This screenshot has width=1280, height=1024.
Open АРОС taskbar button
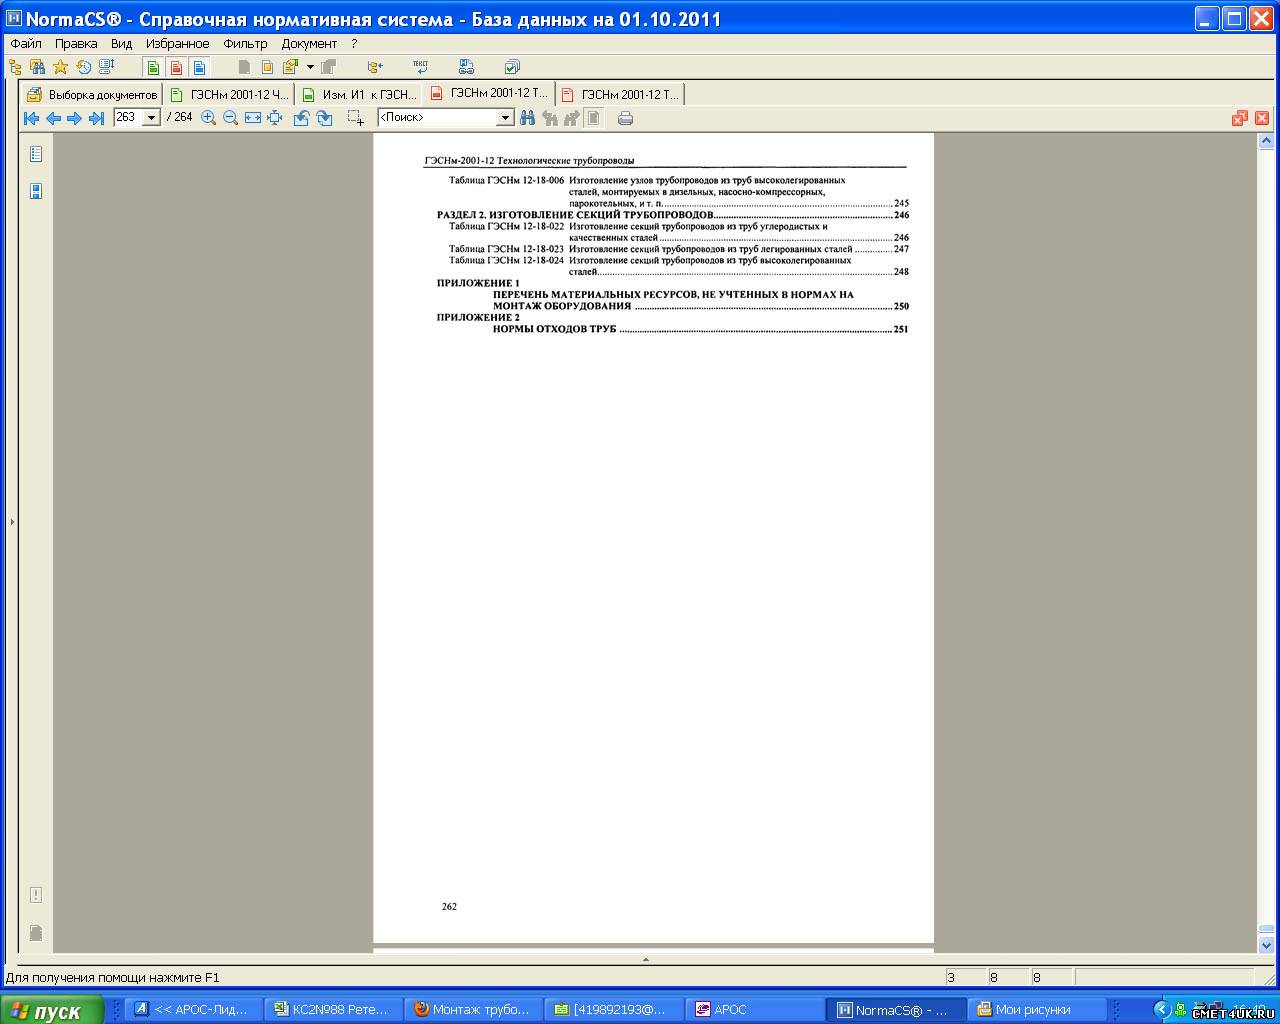point(755,1010)
